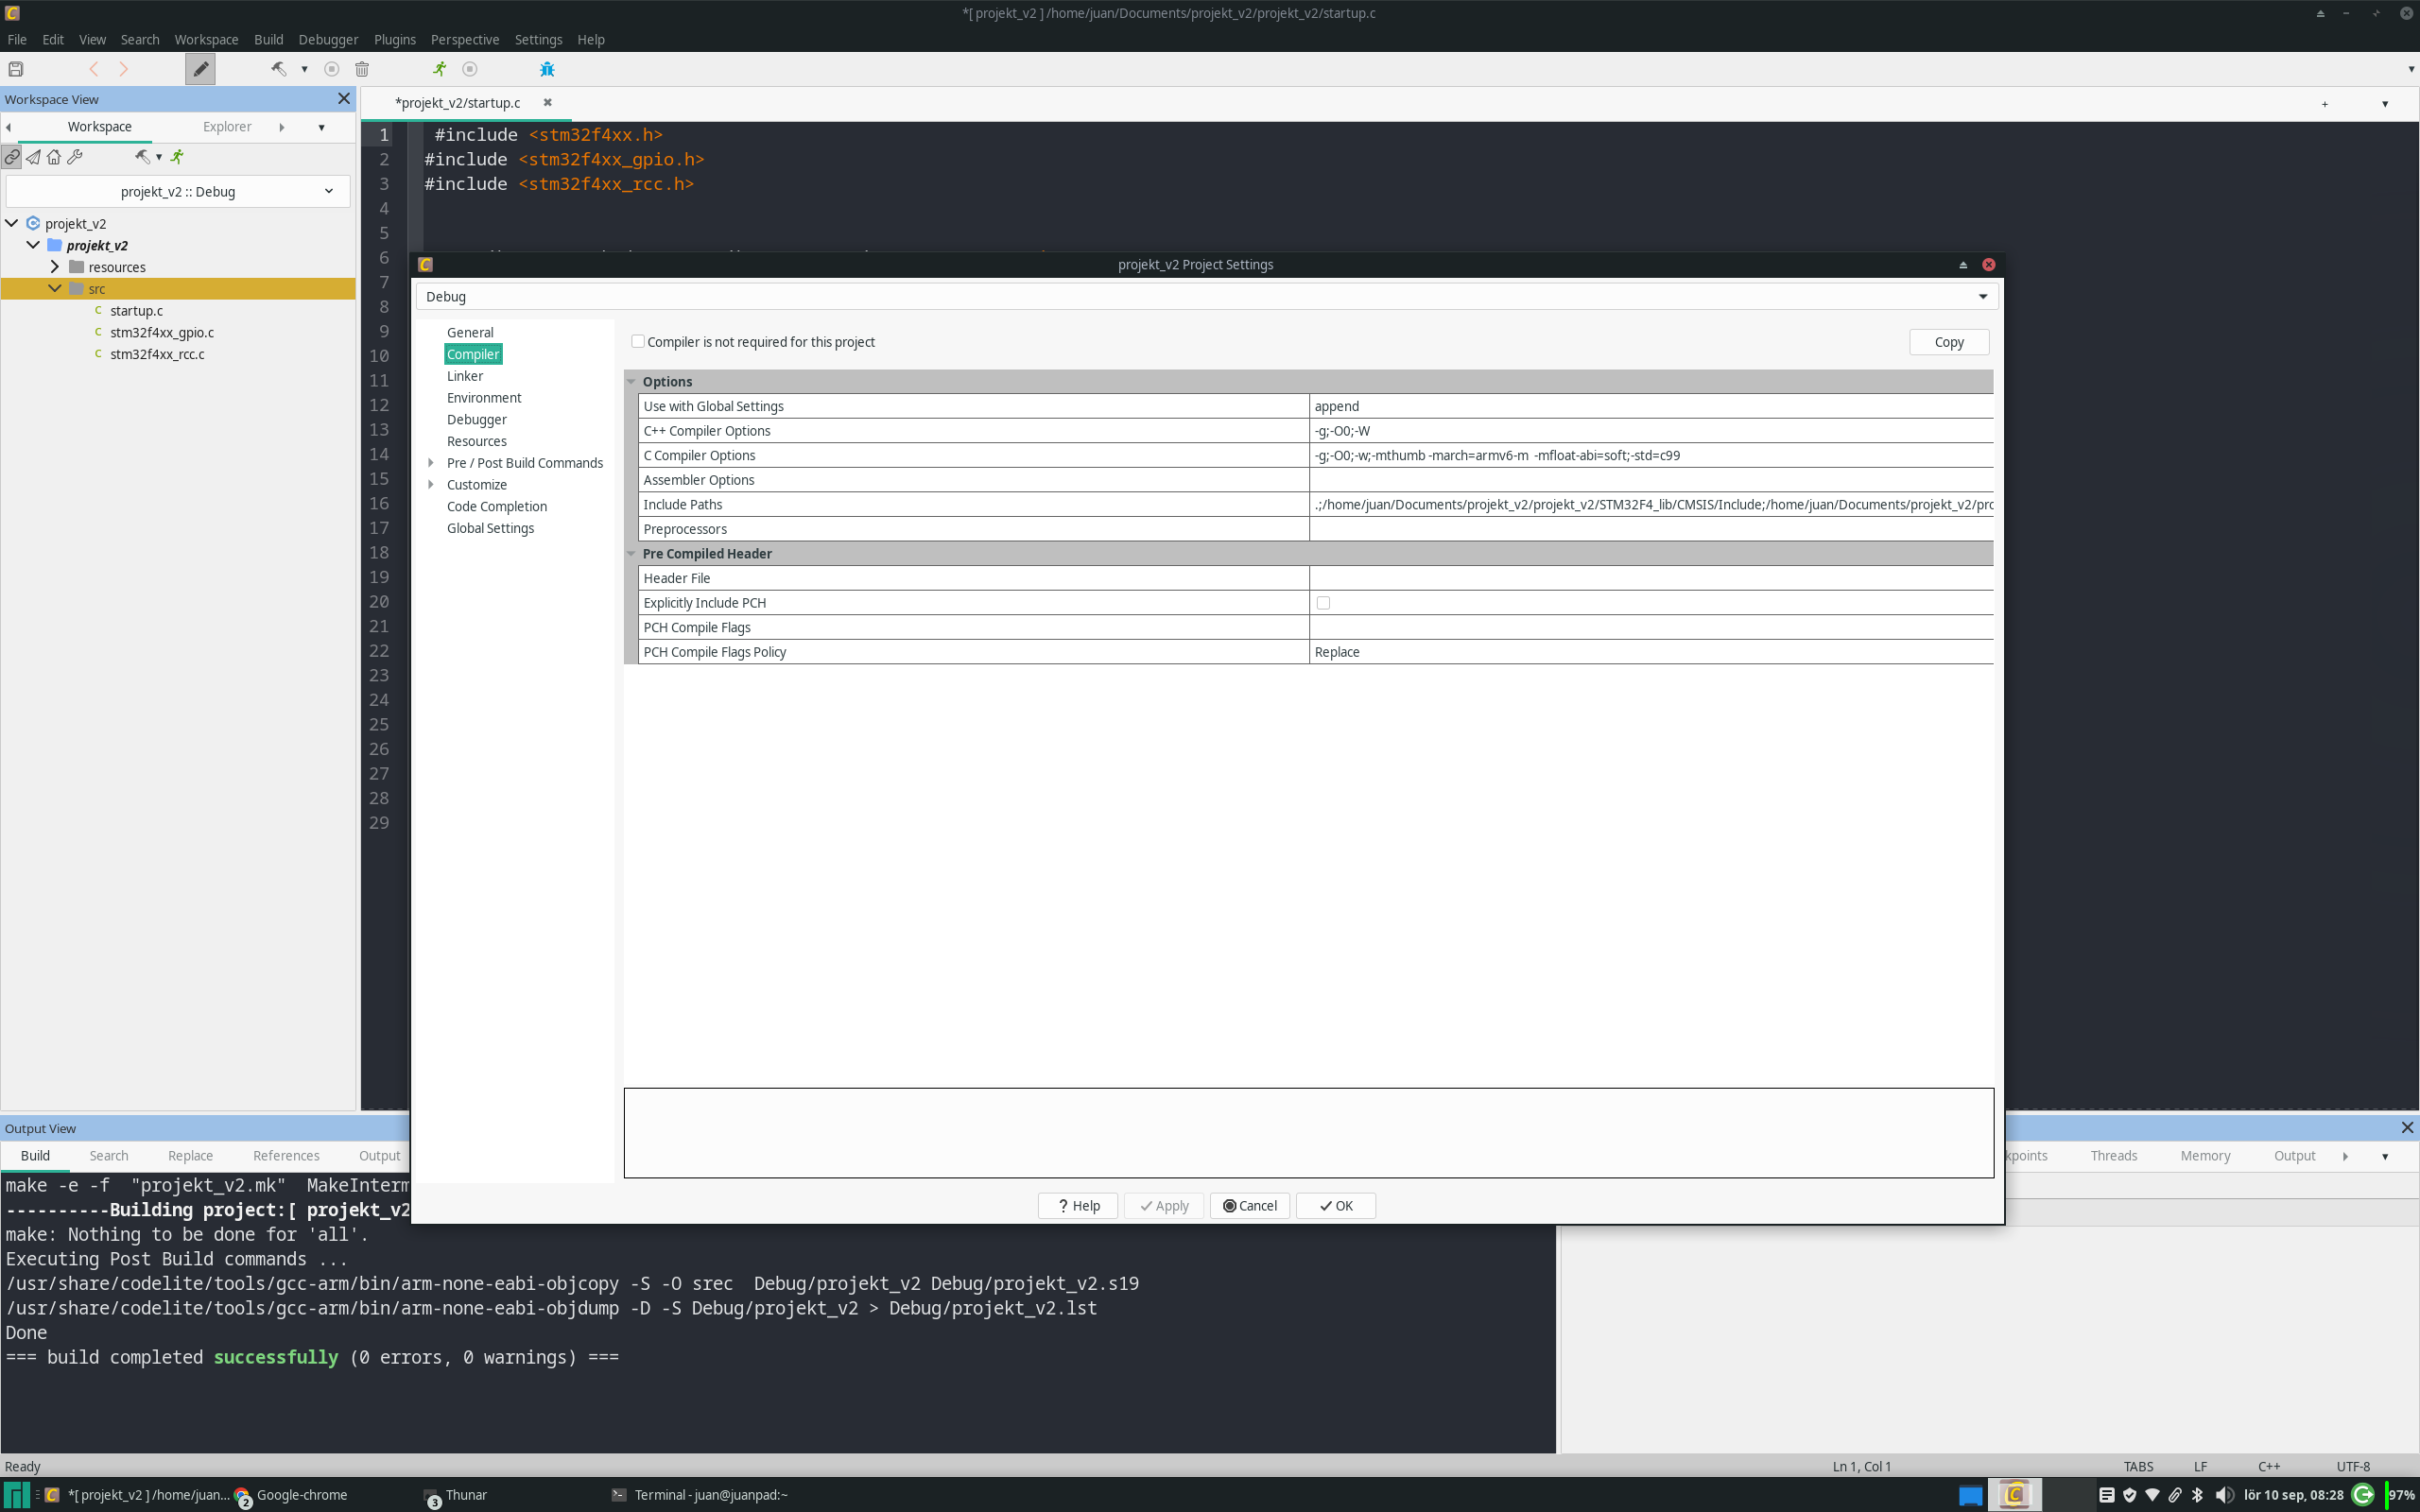The height and width of the screenshot is (1512, 2420).
Task: Run the program with the green runner icon
Action: 440,69
